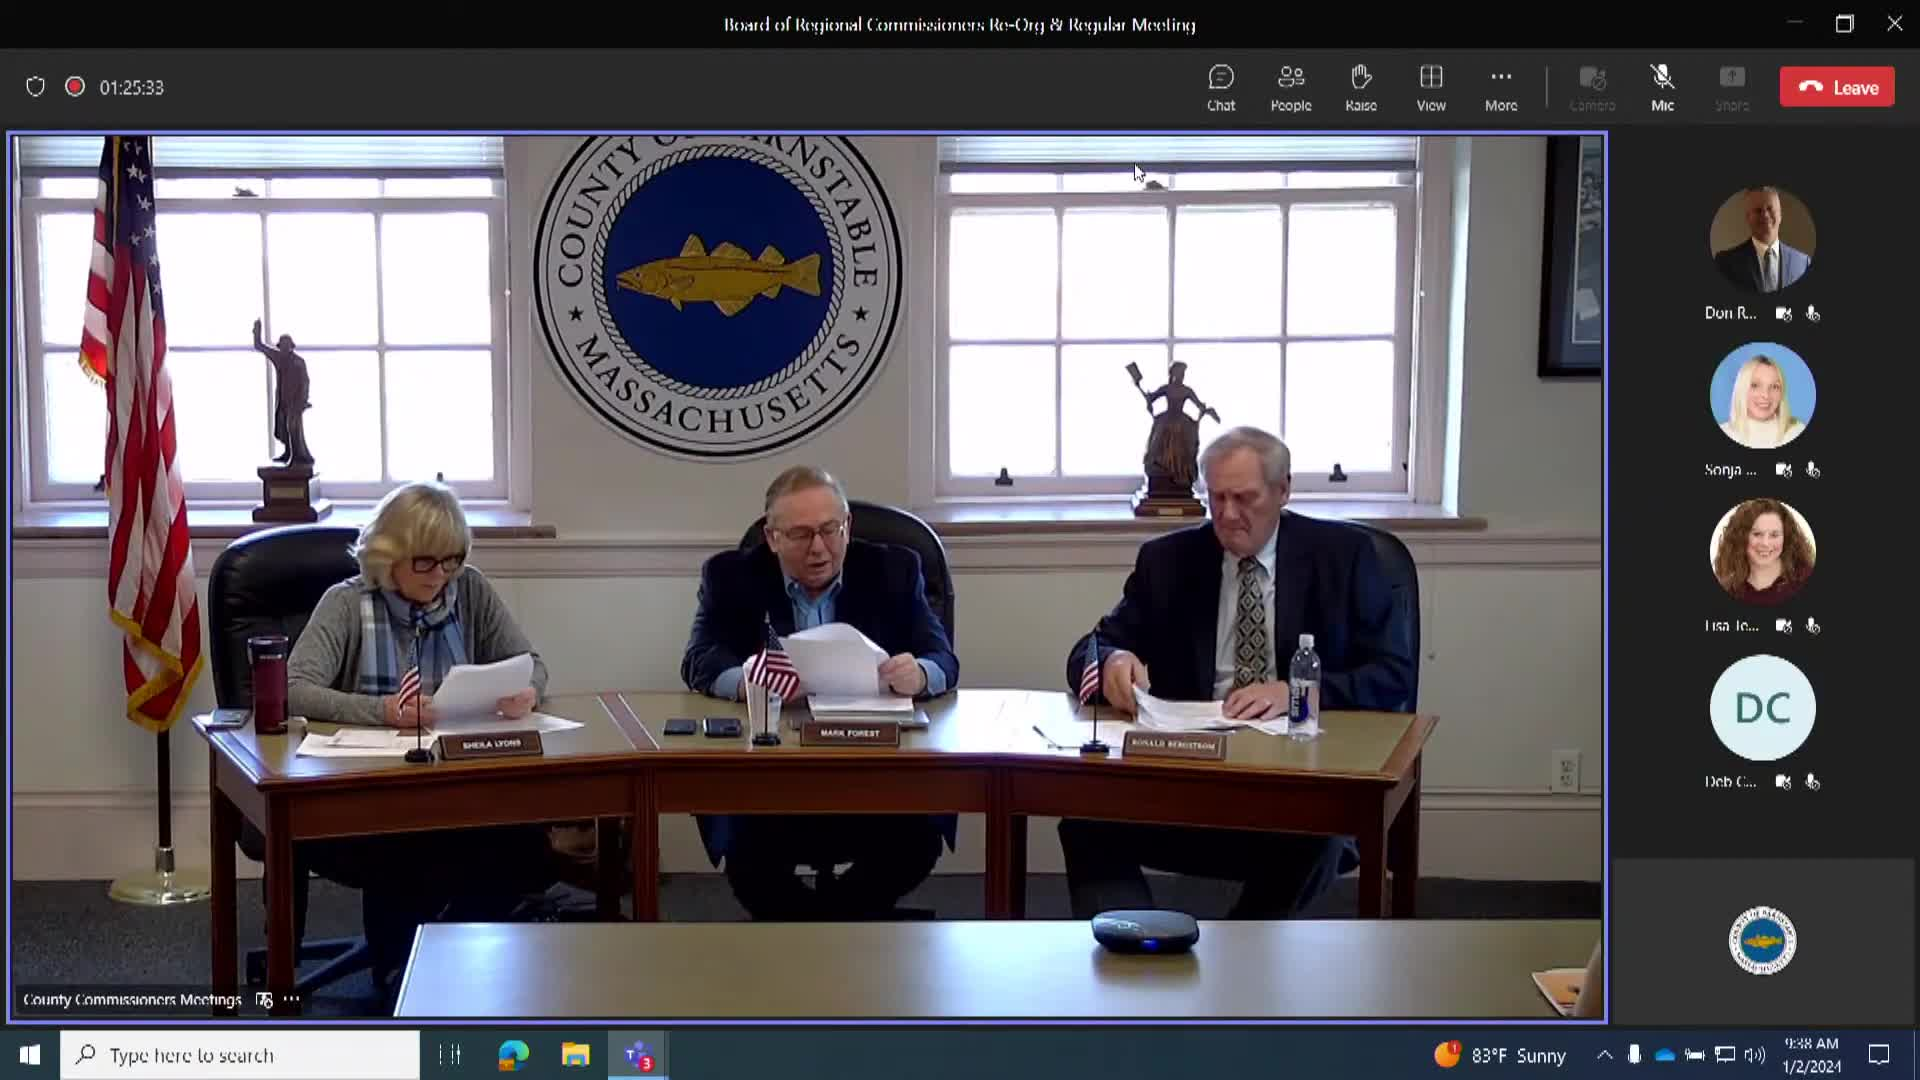Leave the meeting
Viewport: 1920px width, 1080px height.
point(1837,86)
